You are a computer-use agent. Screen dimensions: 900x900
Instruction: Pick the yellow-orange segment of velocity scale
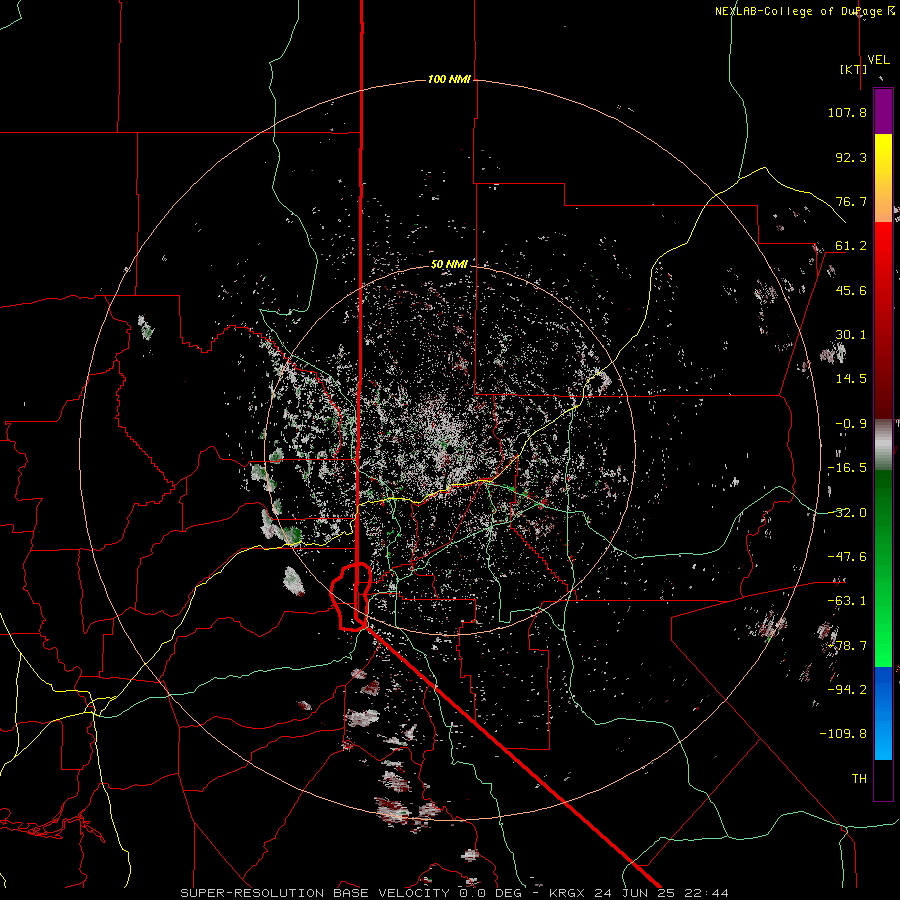883,178
